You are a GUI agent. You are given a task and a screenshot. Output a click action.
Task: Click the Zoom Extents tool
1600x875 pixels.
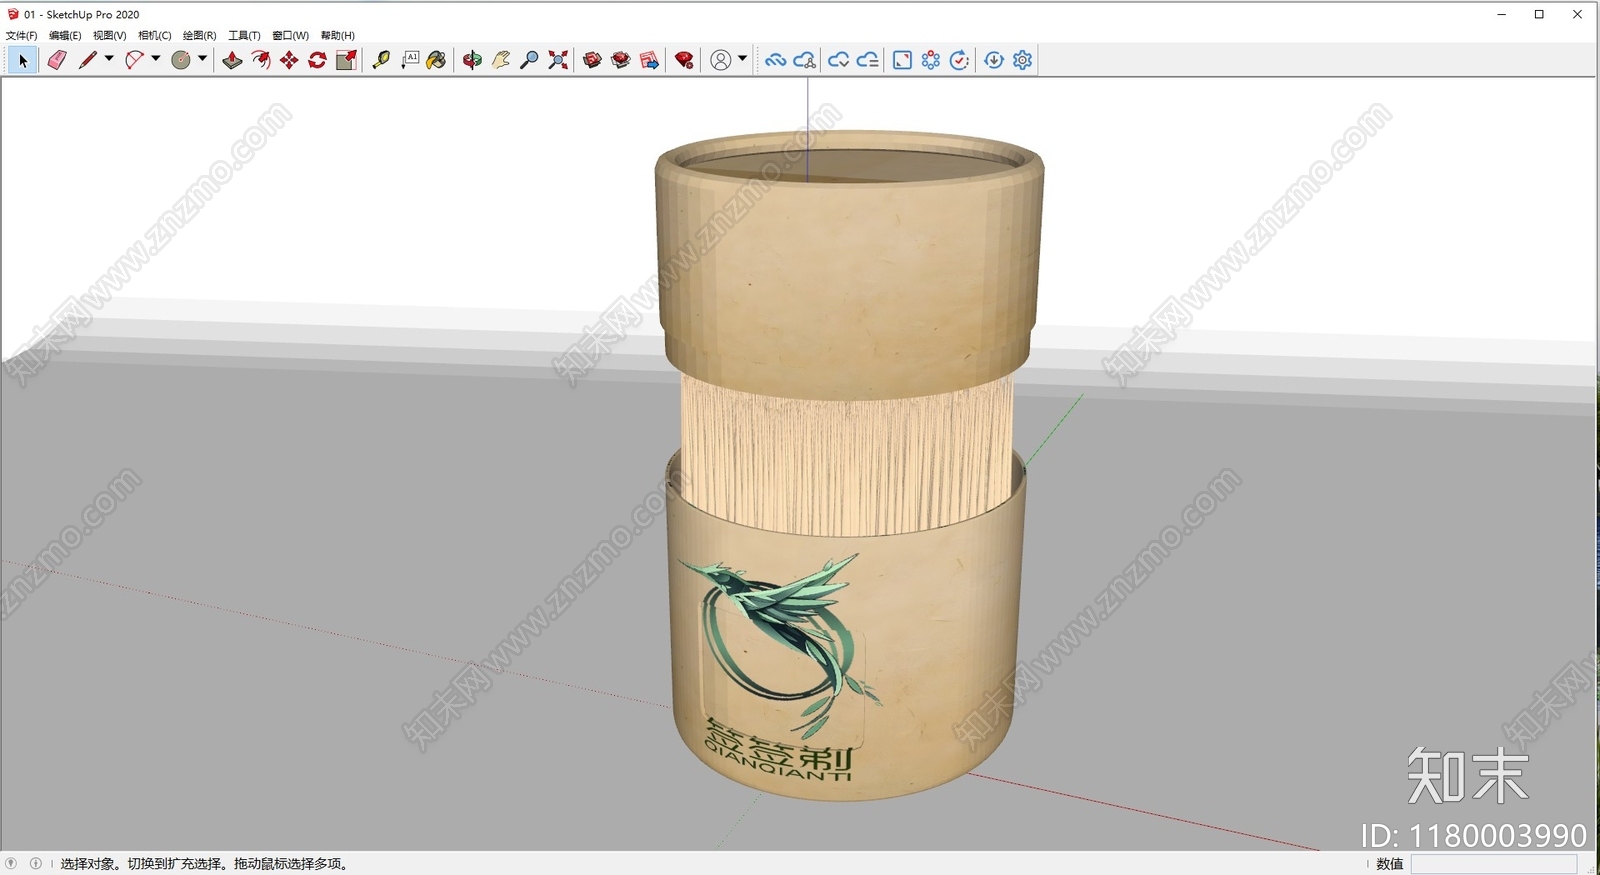pos(558,60)
